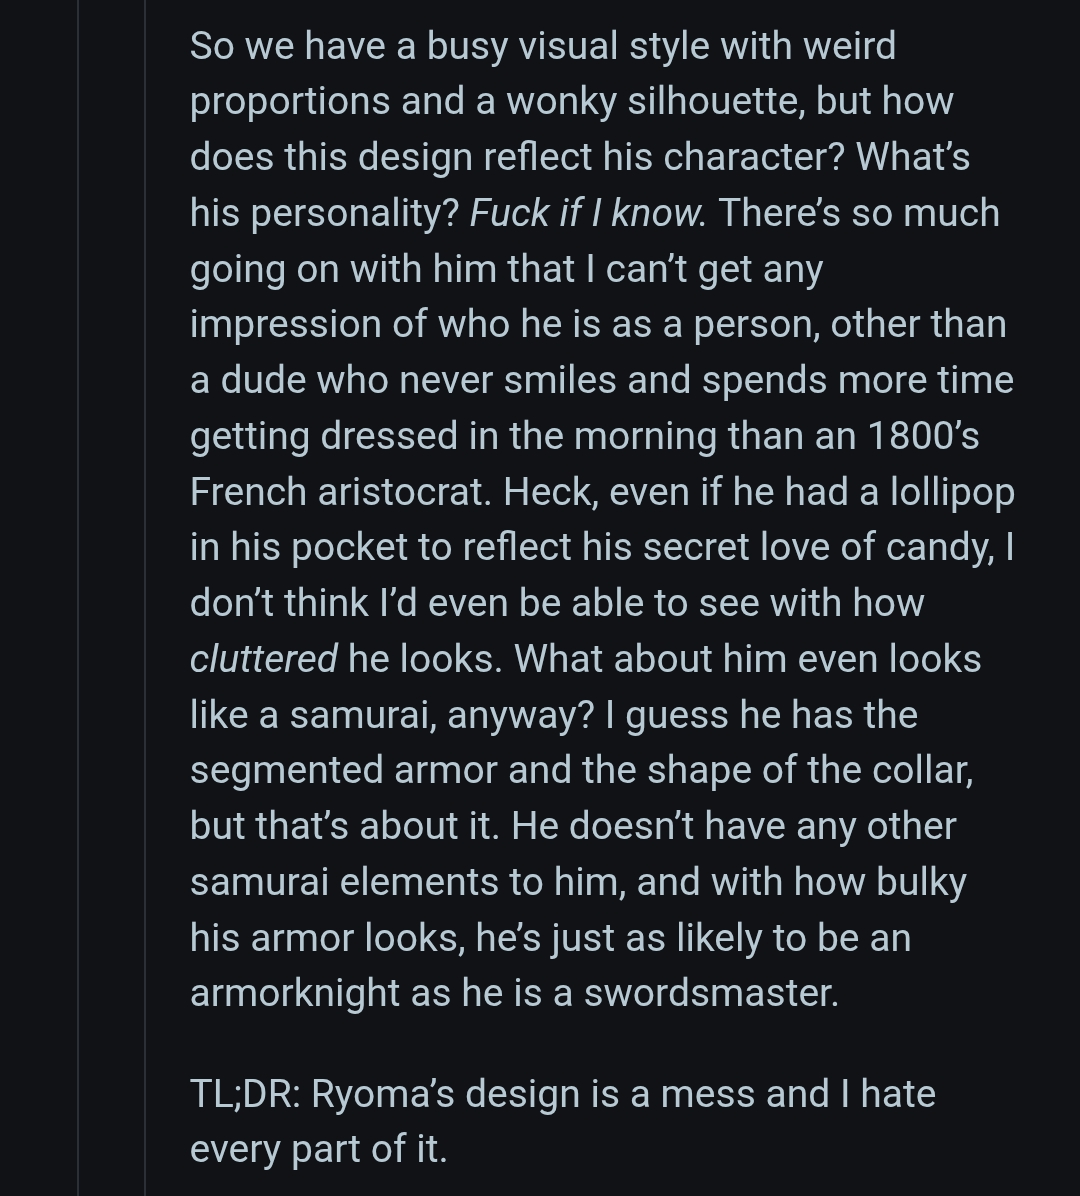The image size is (1080, 1196).
Task: Click the word 'personality?' in the comment
Action: click(x=355, y=213)
